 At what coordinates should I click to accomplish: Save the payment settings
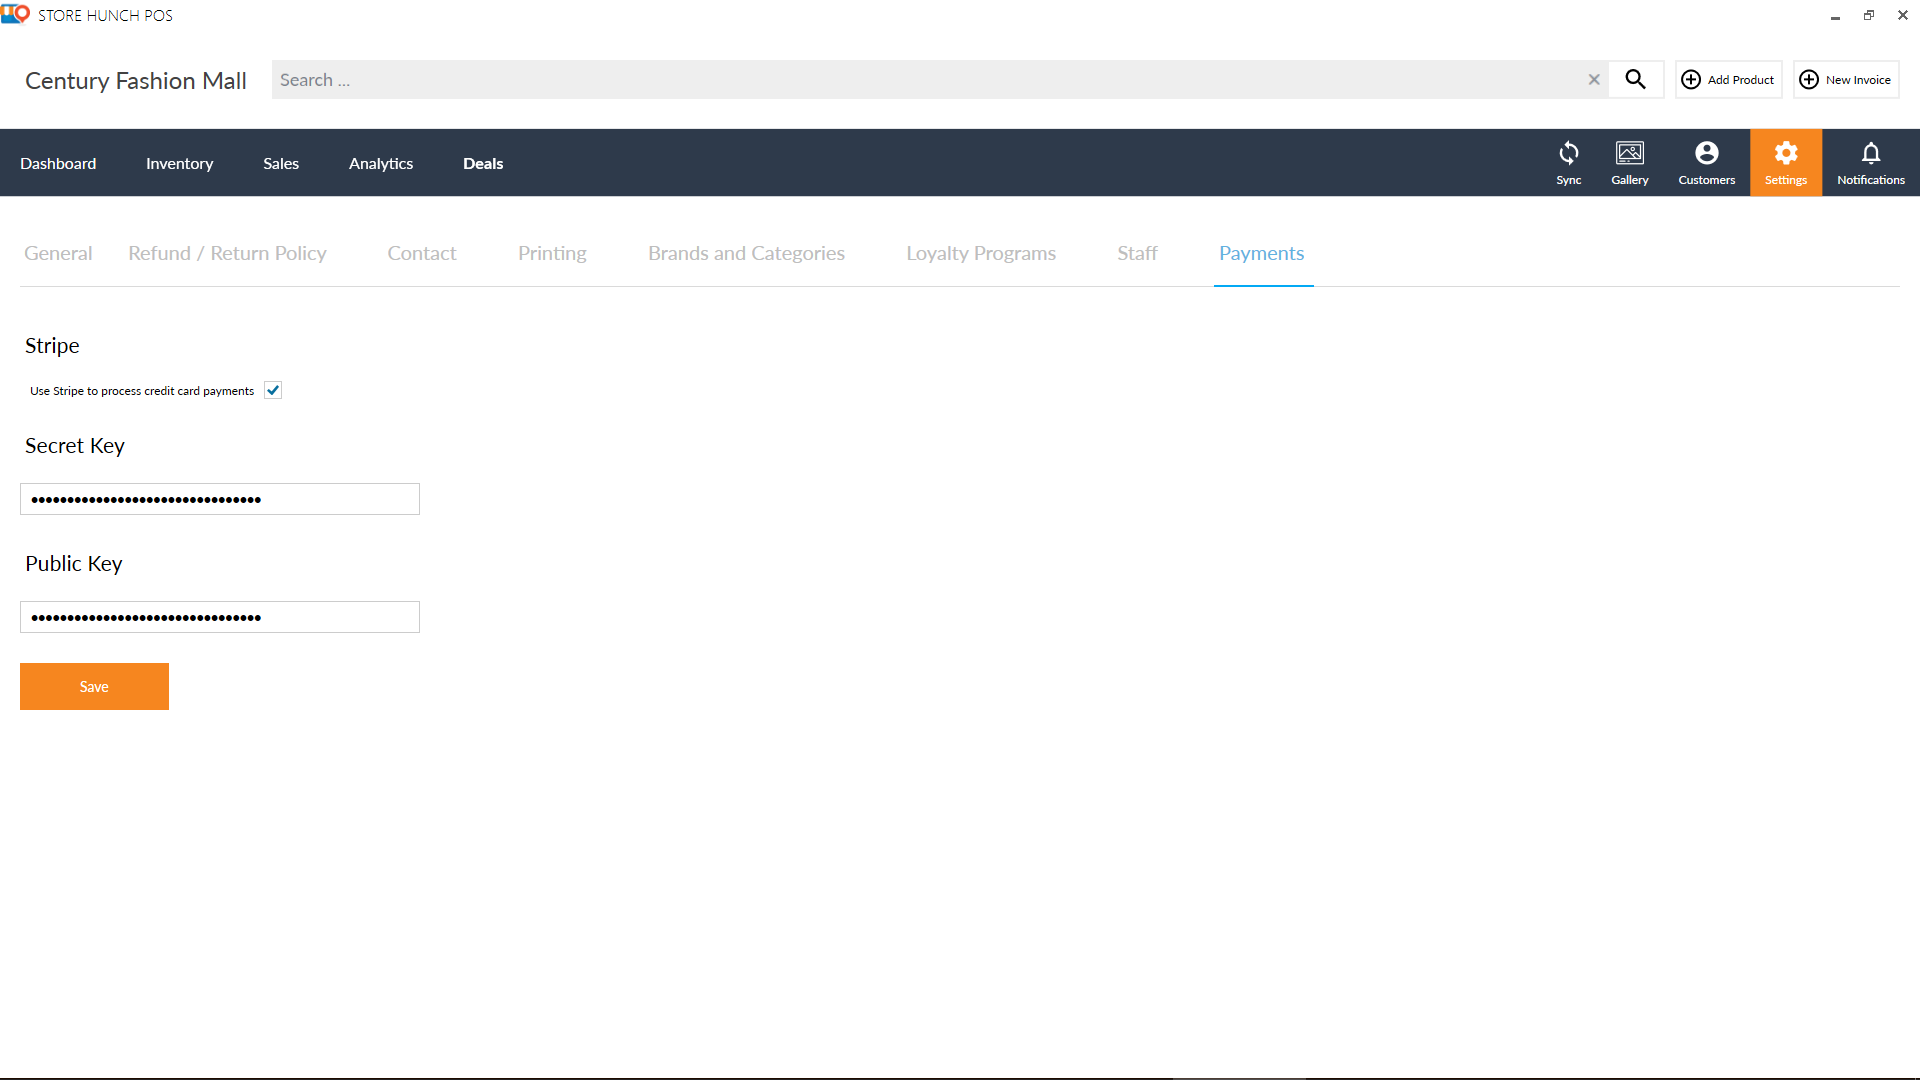tap(94, 686)
